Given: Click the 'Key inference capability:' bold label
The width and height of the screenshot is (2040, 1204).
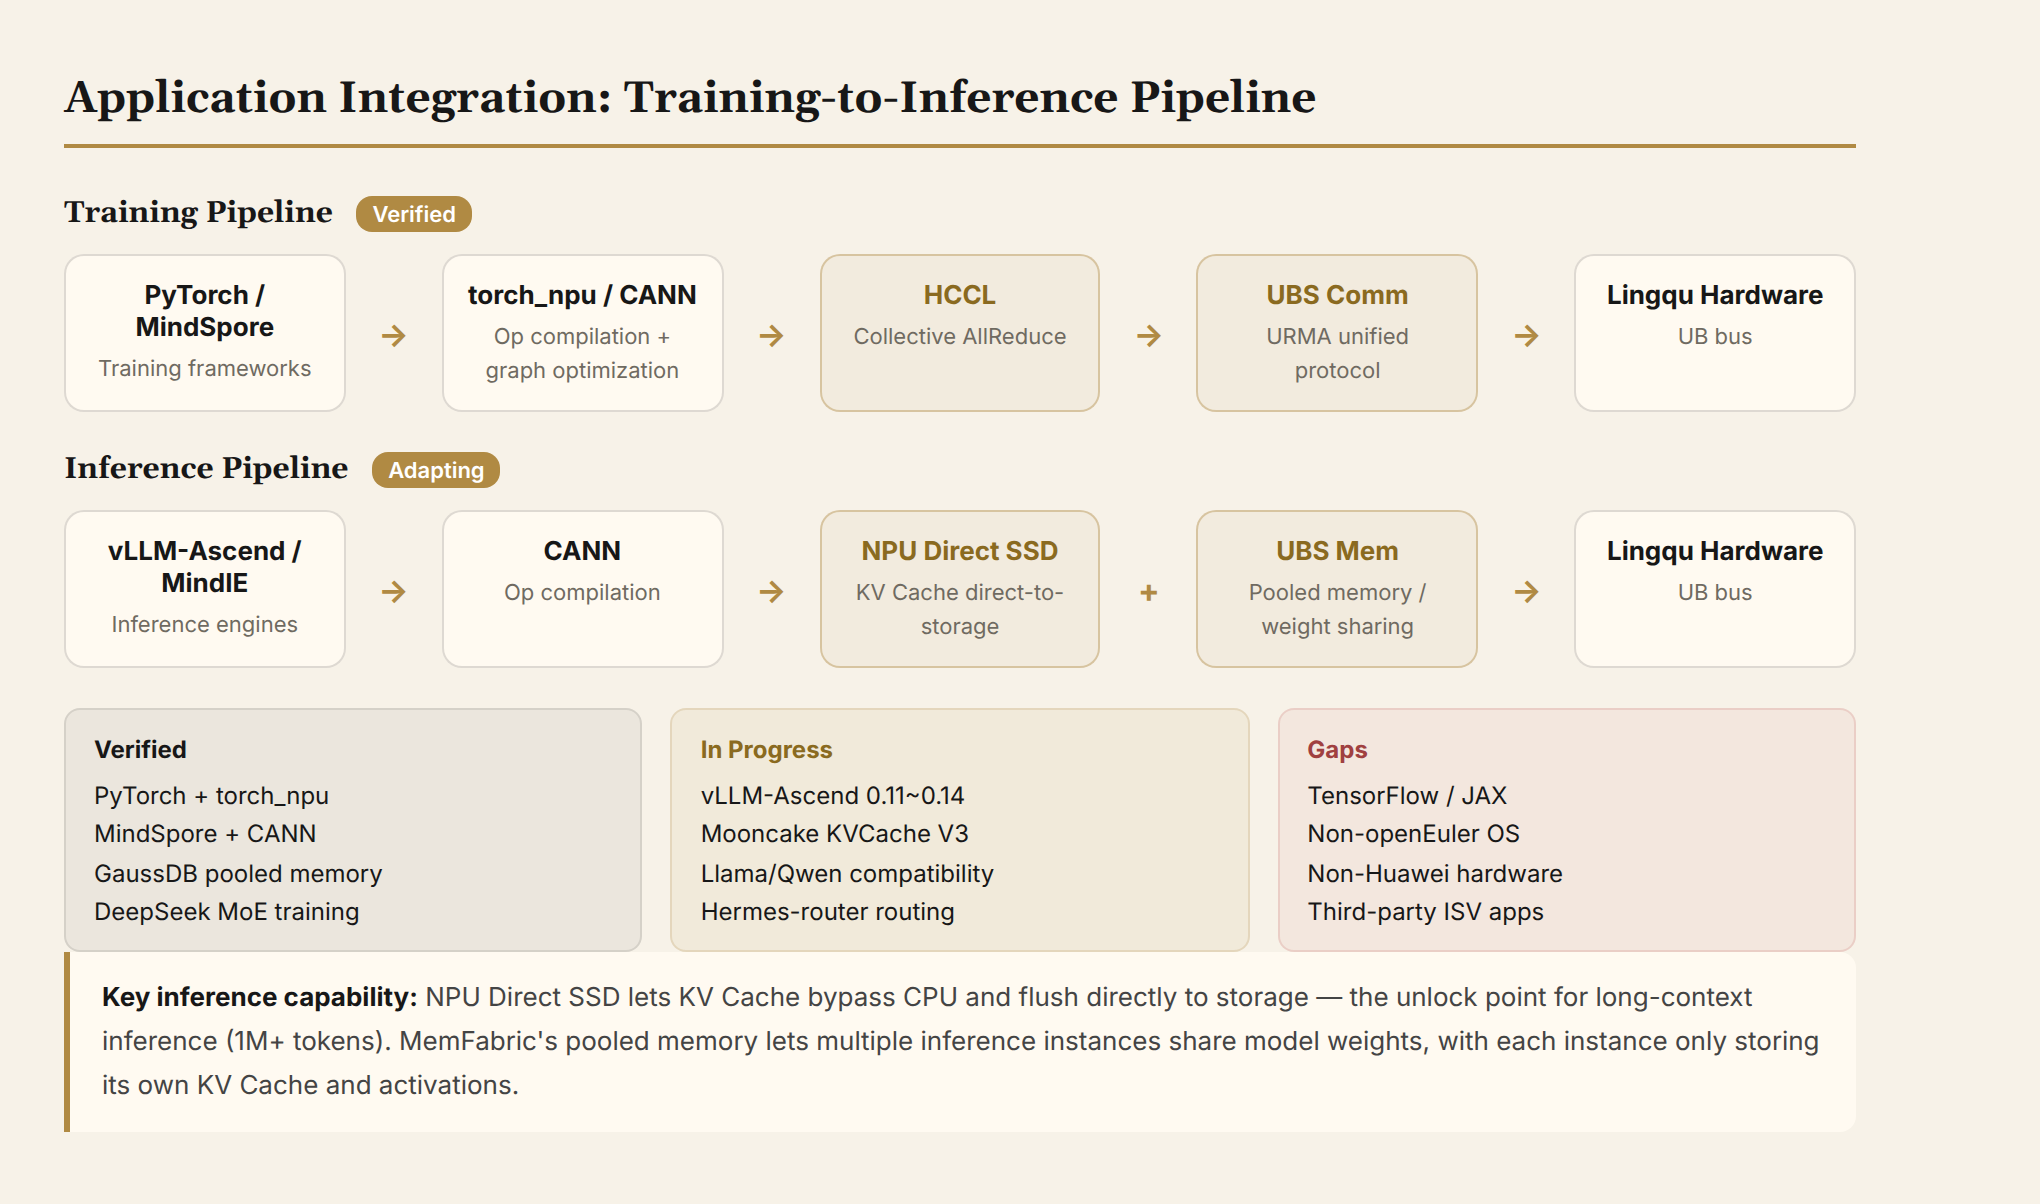Looking at the screenshot, I should [x=259, y=997].
